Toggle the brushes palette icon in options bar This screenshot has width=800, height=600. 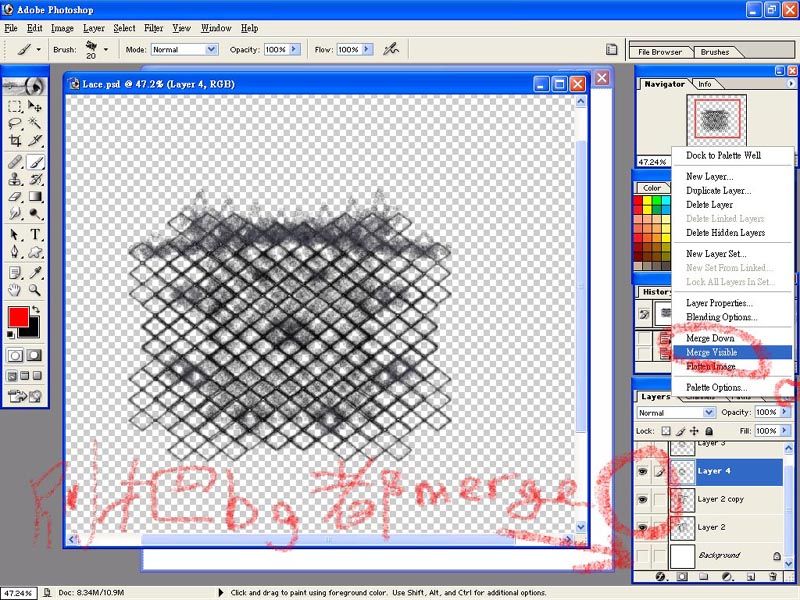[x=611, y=49]
